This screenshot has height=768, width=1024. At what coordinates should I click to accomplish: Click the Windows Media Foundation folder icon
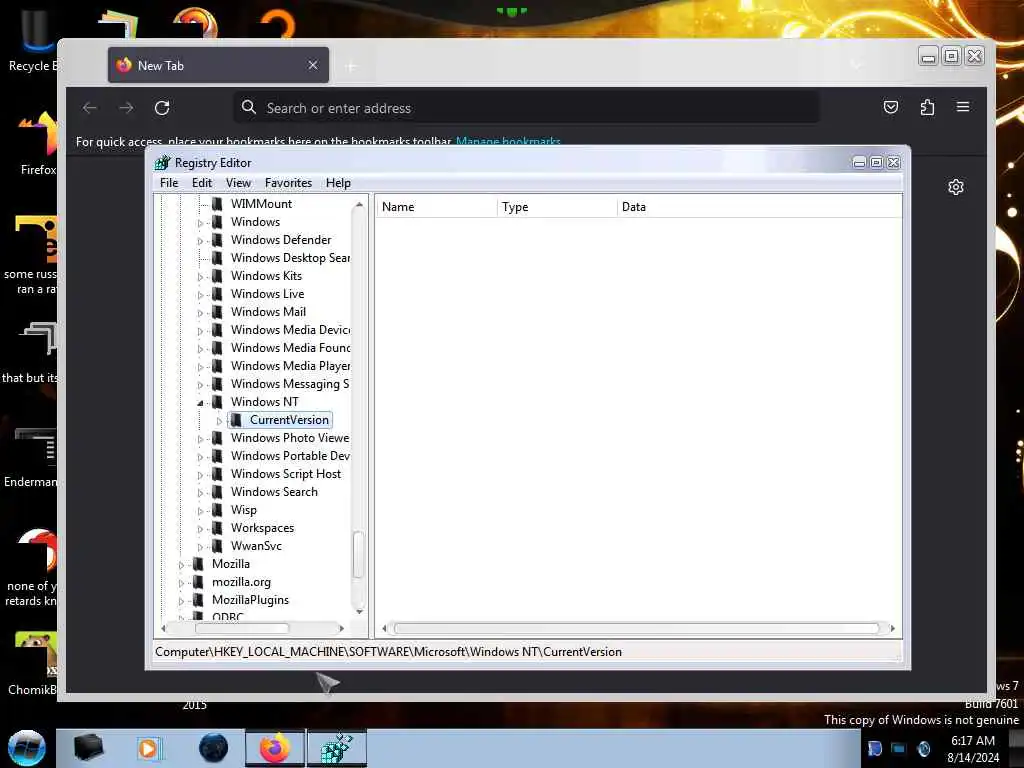pos(217,348)
